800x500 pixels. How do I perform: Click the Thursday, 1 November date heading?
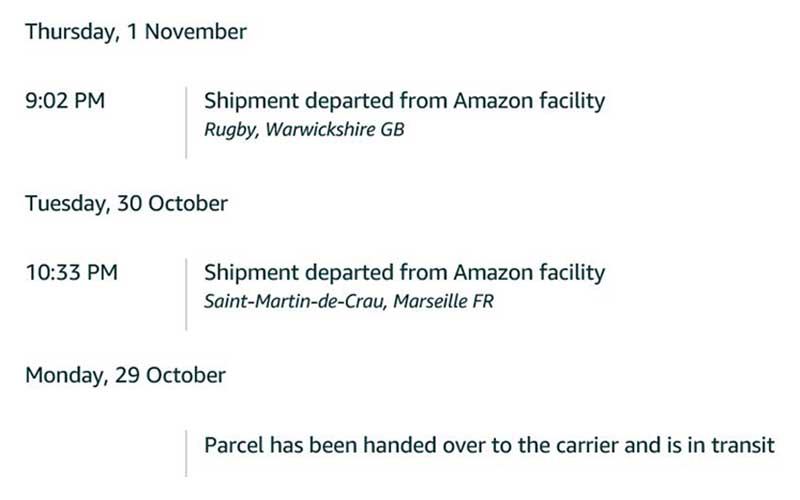click(136, 31)
